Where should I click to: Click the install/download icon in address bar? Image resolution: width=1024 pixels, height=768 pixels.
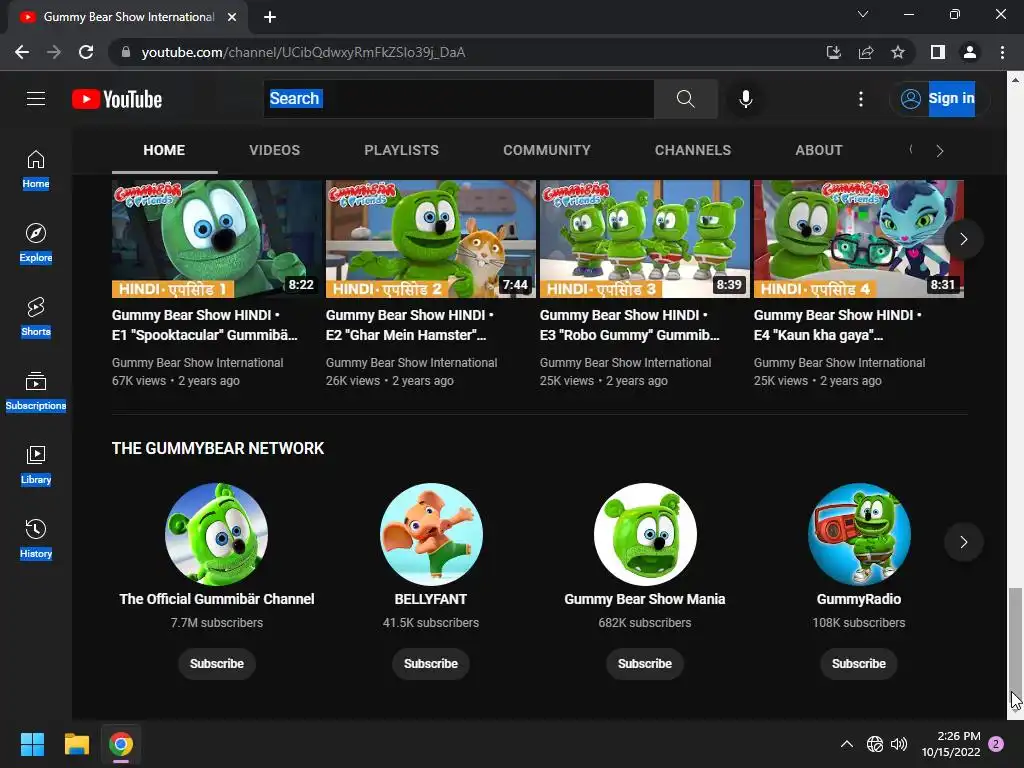834,52
